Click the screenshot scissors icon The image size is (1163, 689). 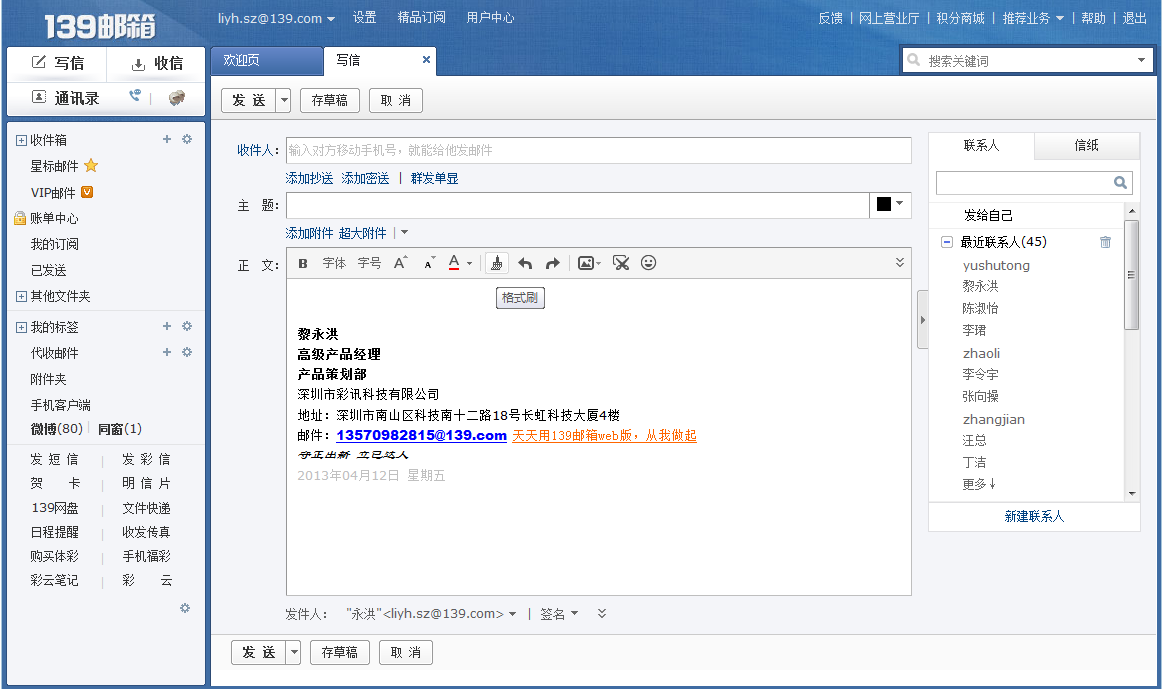click(x=620, y=263)
